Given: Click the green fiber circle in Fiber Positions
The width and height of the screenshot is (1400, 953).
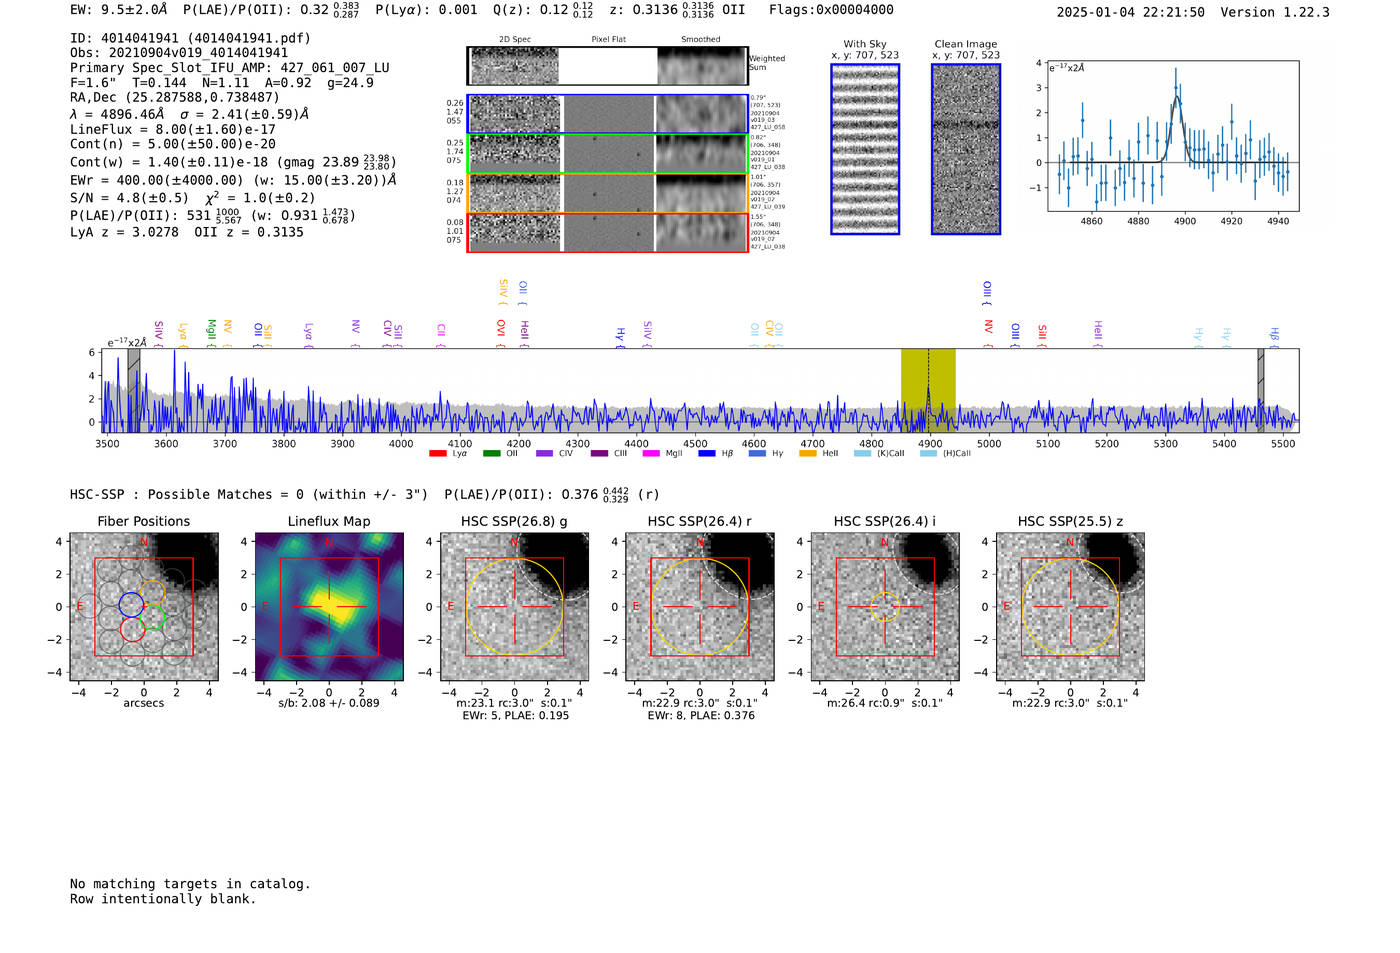Looking at the screenshot, I should coord(153,619).
